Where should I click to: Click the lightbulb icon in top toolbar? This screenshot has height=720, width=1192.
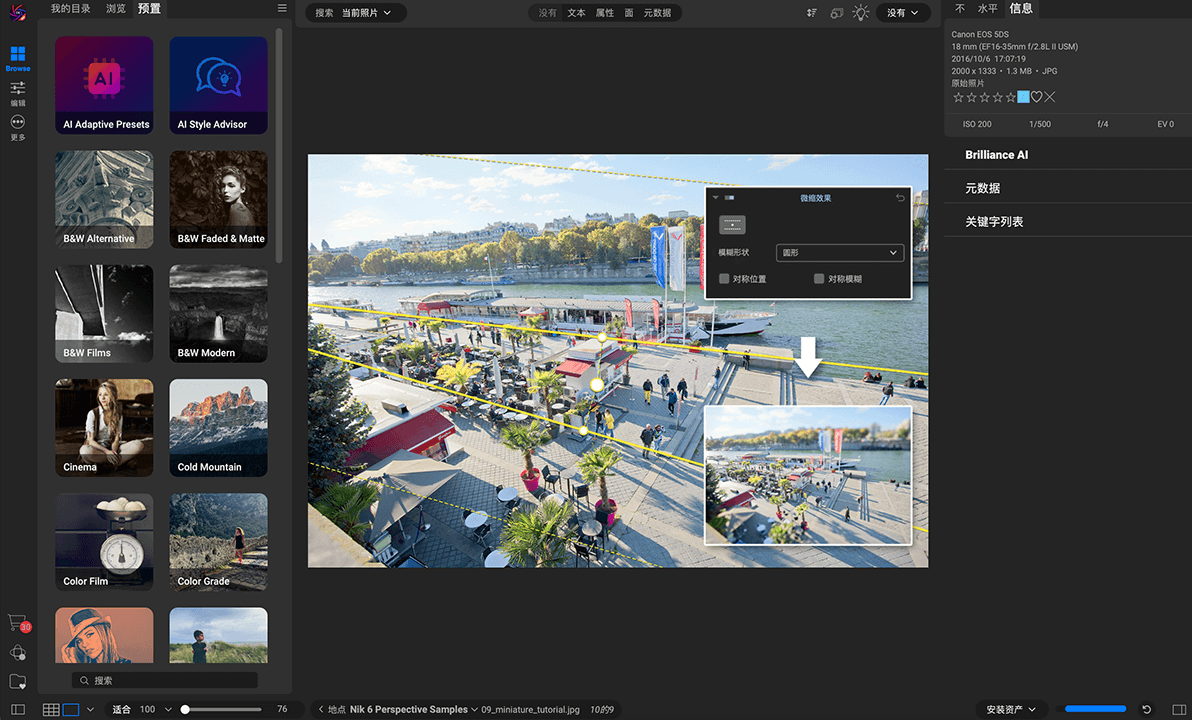click(x=861, y=13)
